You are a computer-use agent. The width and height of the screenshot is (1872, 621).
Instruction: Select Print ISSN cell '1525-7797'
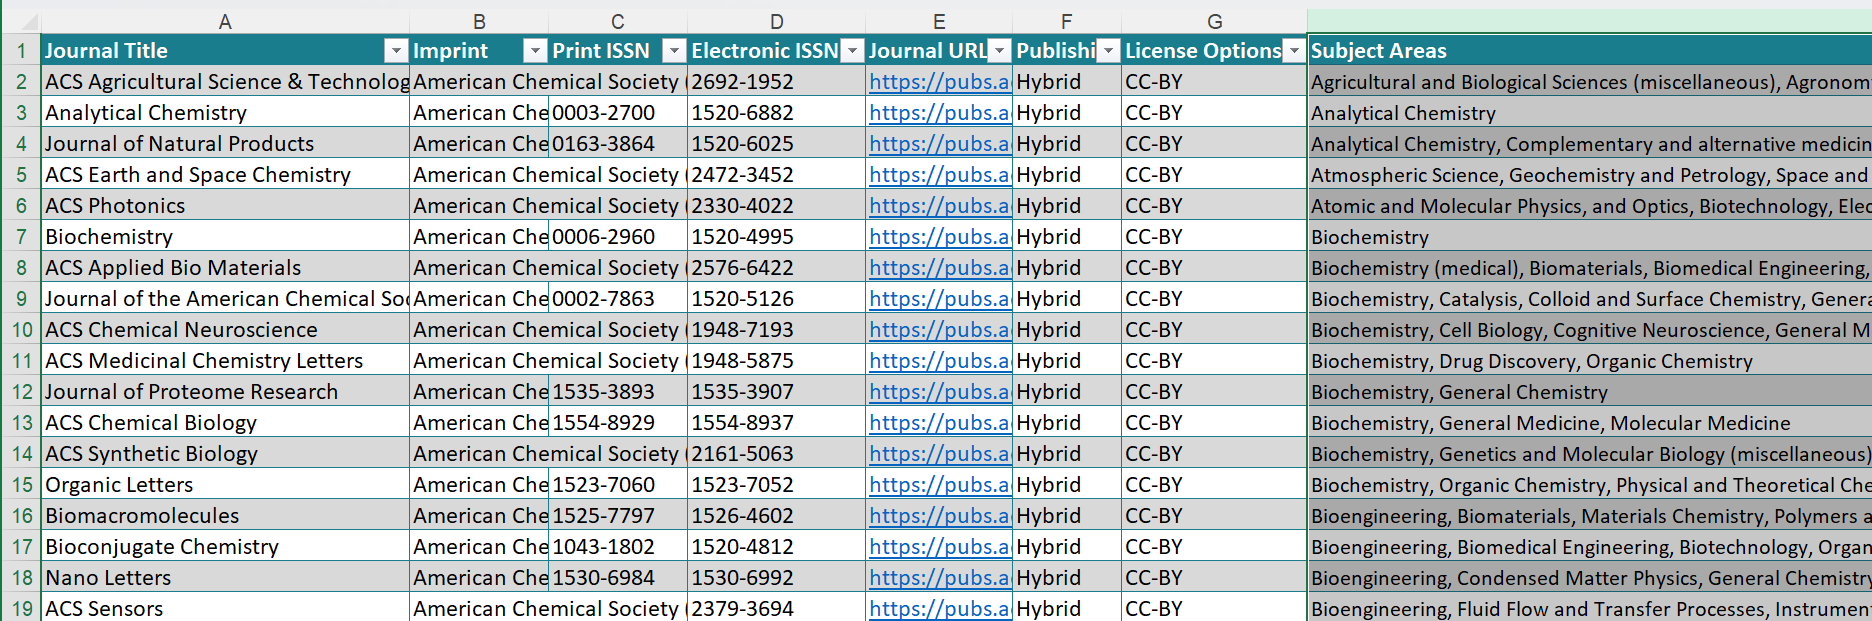coord(618,516)
